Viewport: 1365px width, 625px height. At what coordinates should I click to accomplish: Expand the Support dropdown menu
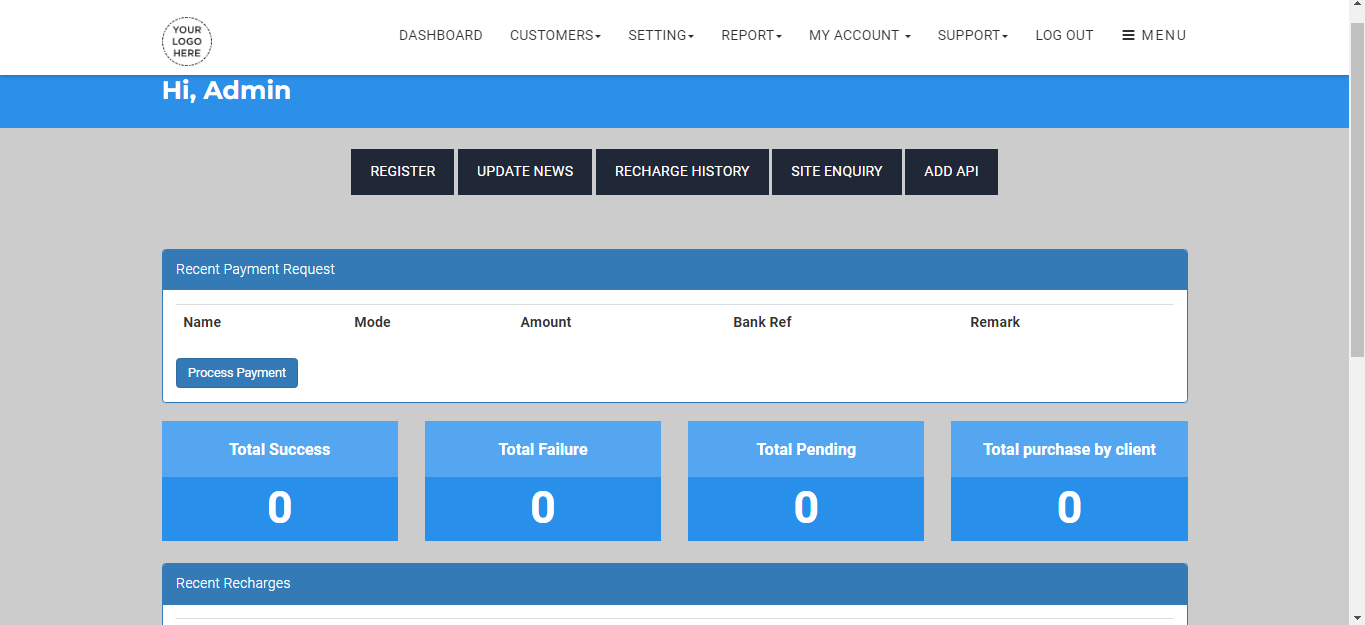pos(972,35)
